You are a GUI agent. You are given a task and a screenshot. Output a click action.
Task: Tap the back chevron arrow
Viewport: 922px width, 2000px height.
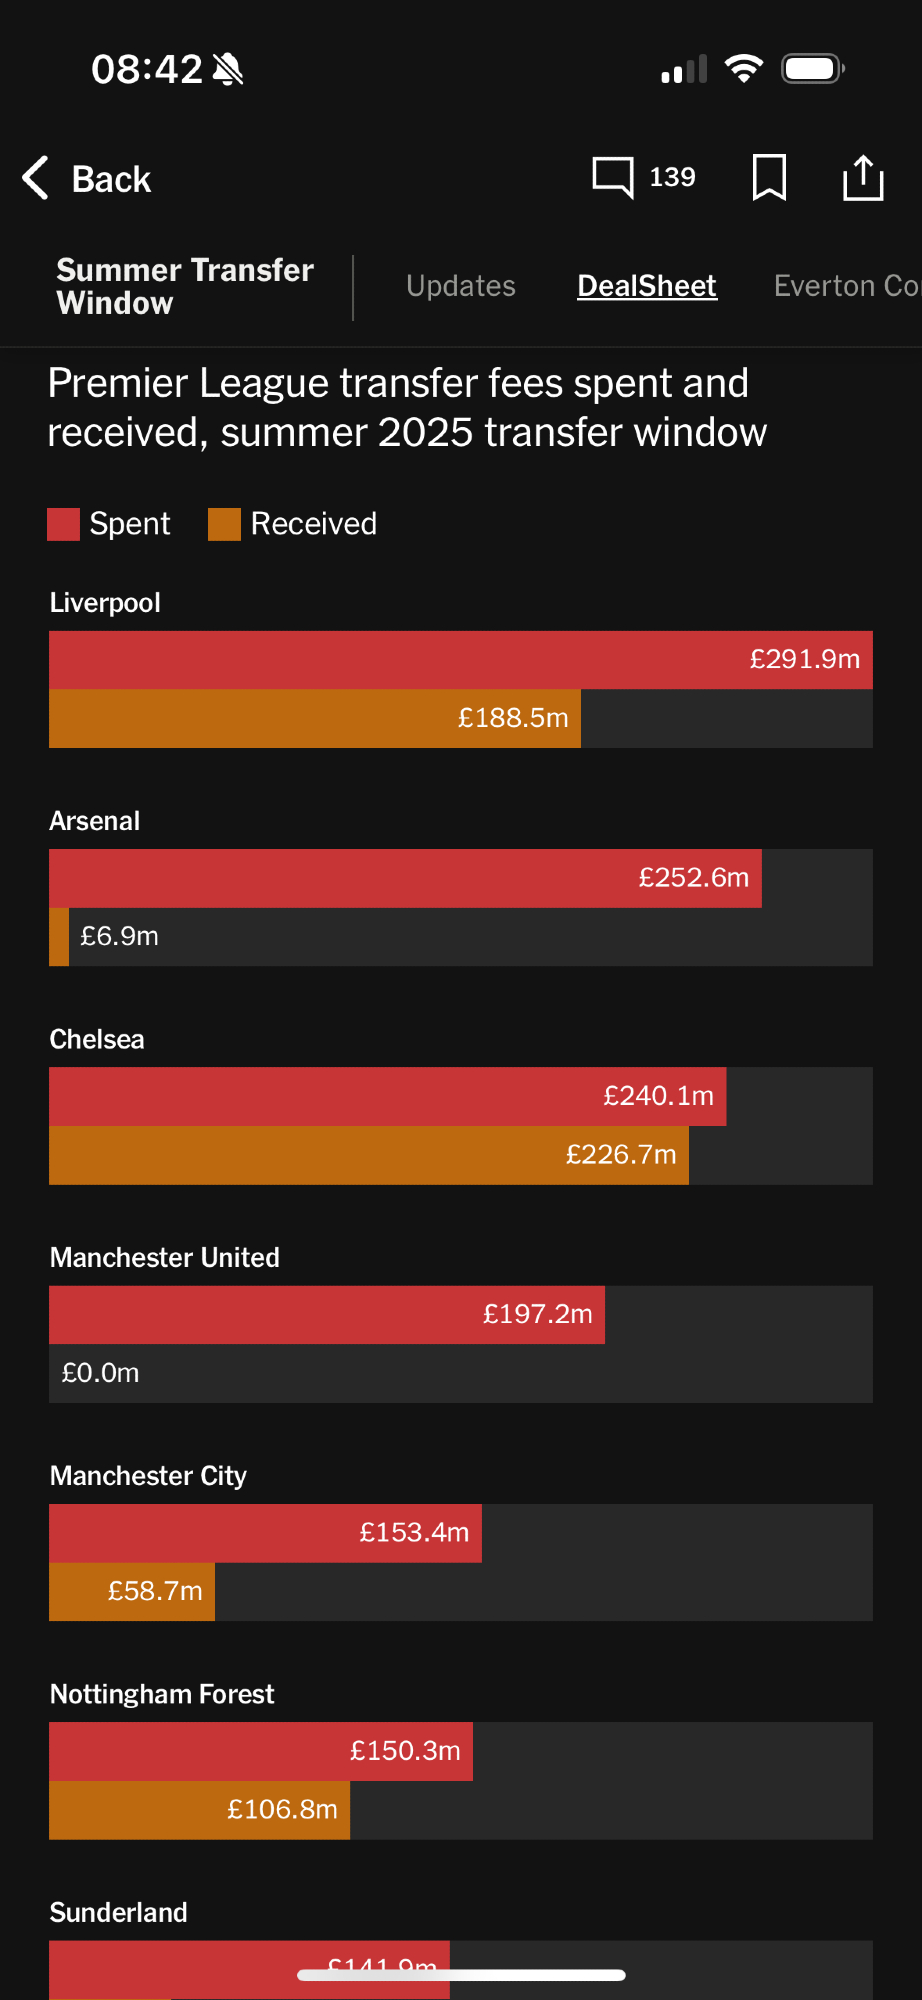point(36,178)
